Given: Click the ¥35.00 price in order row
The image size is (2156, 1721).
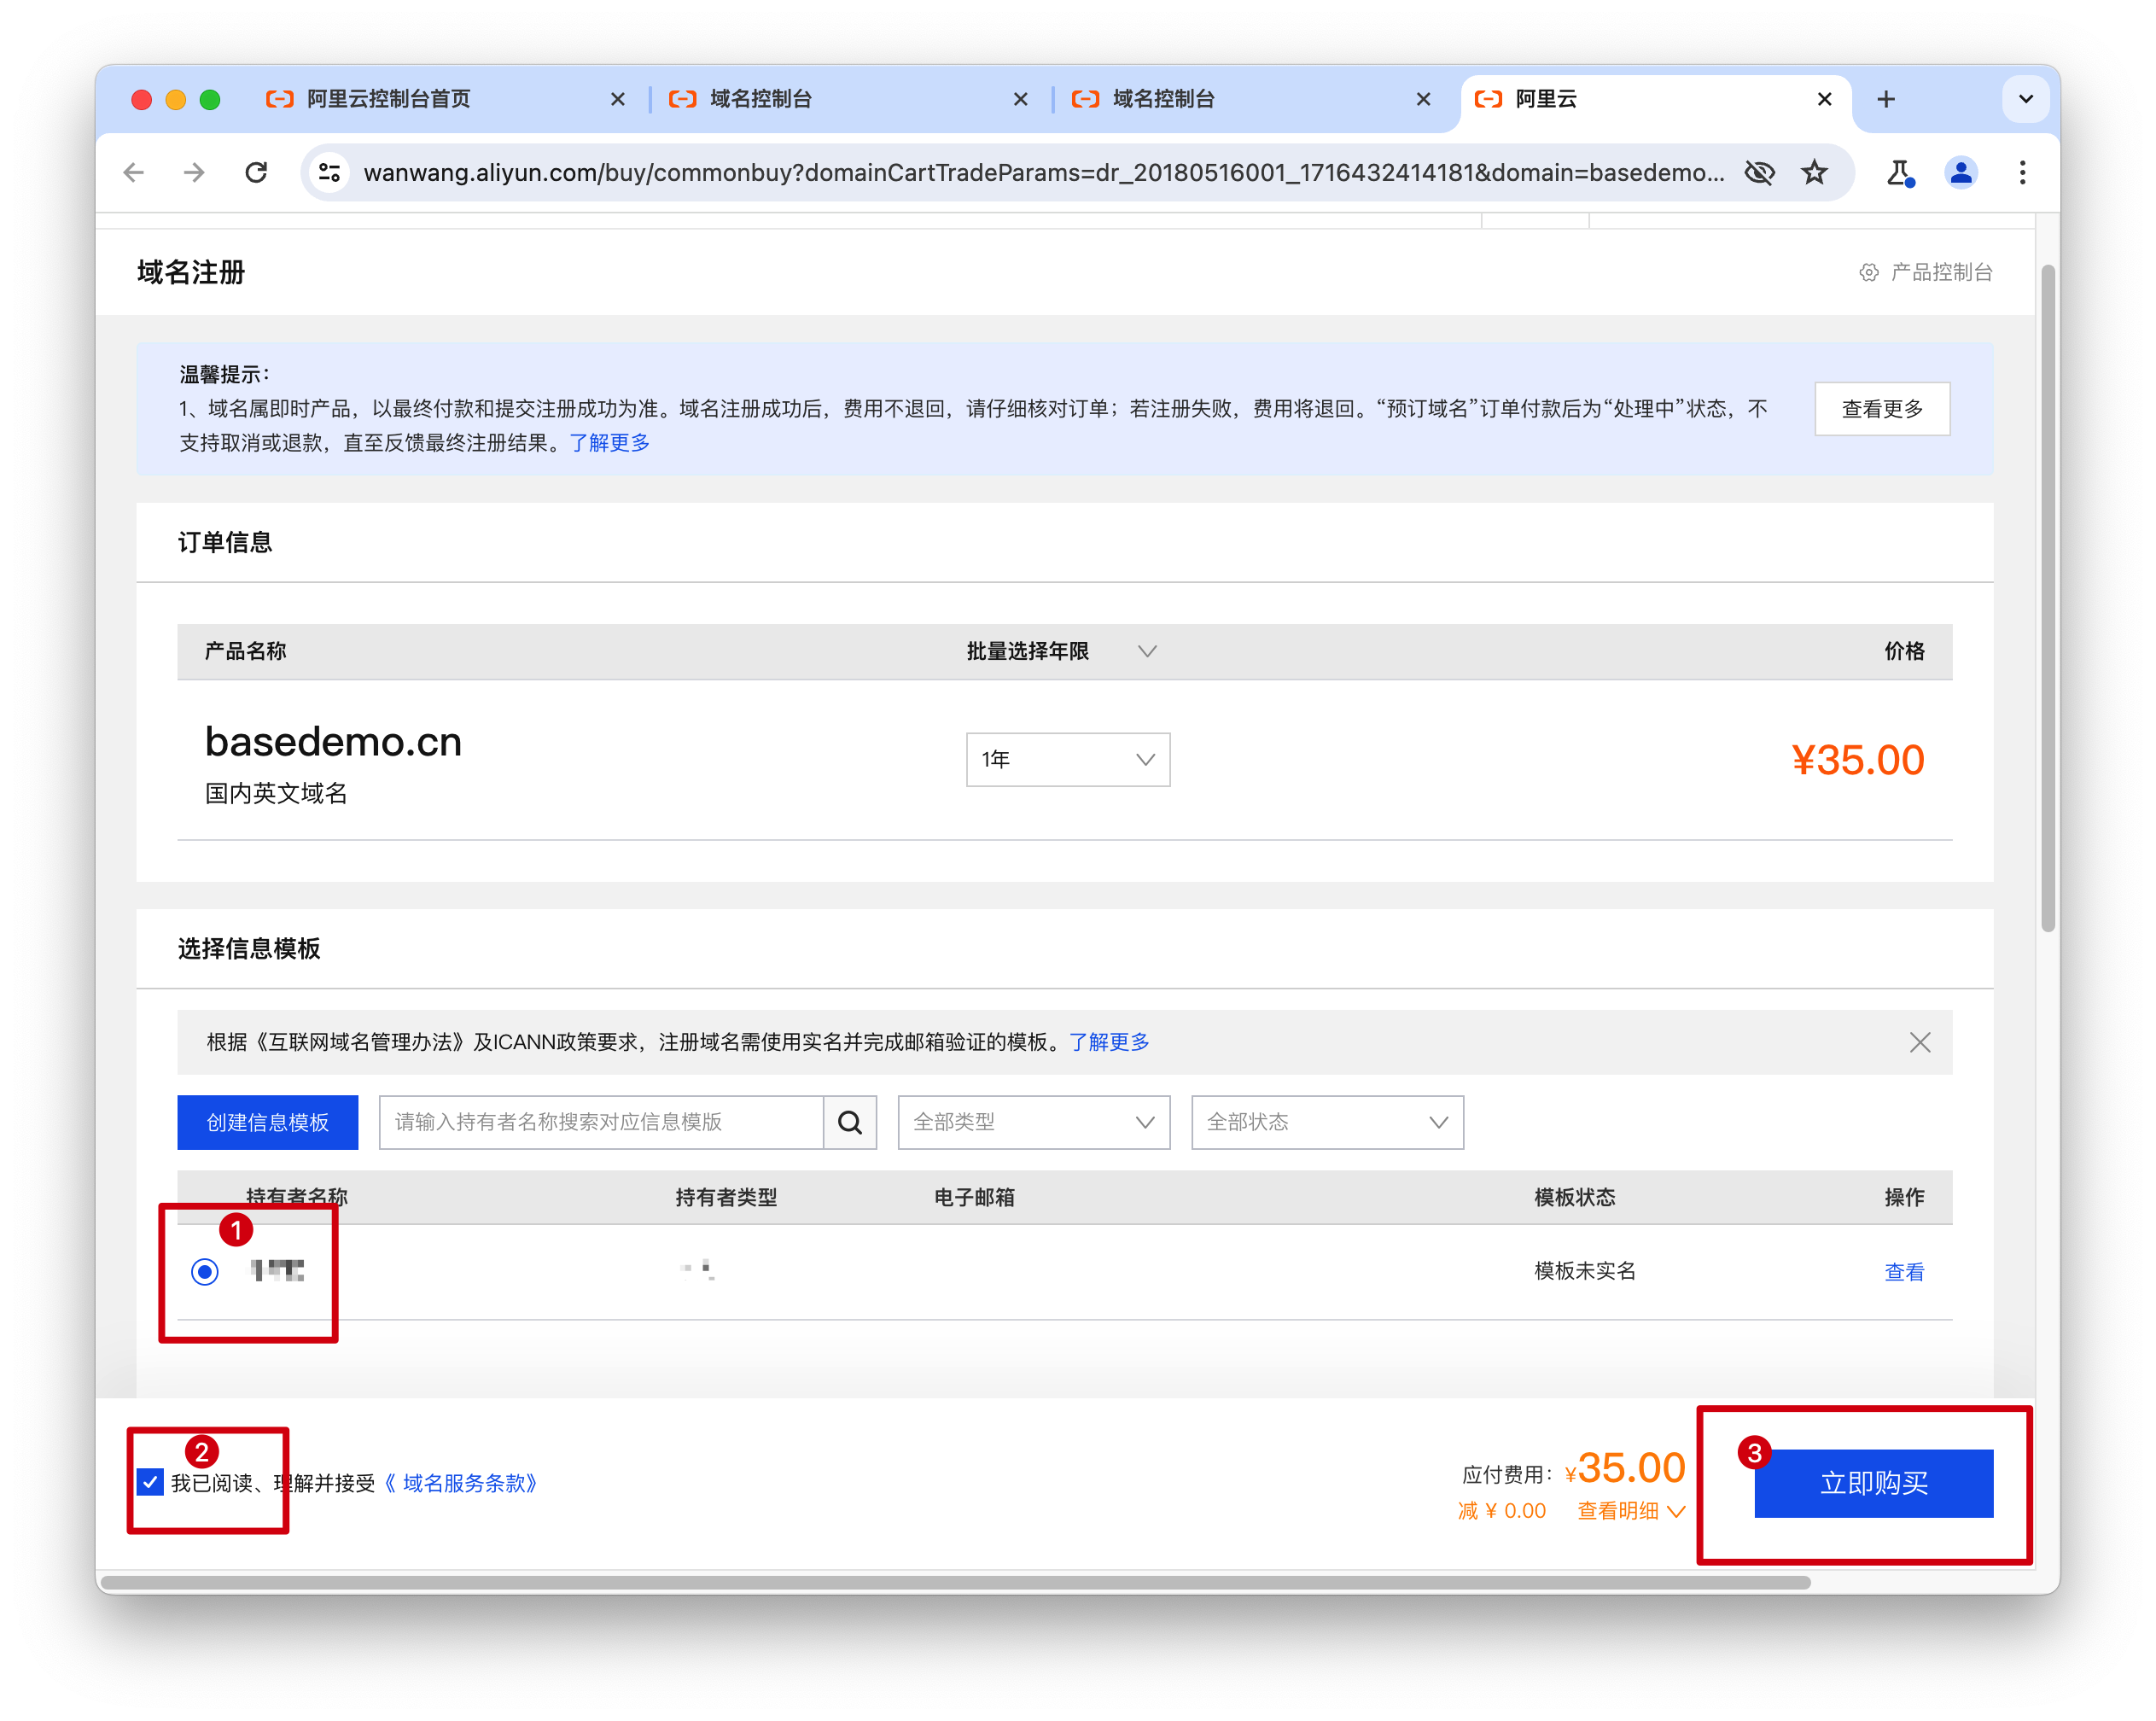Looking at the screenshot, I should [1857, 759].
